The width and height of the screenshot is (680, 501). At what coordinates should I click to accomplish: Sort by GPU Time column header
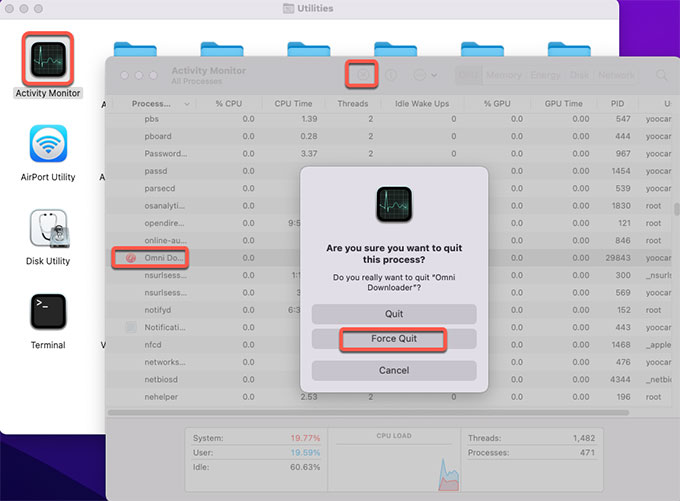tap(563, 104)
